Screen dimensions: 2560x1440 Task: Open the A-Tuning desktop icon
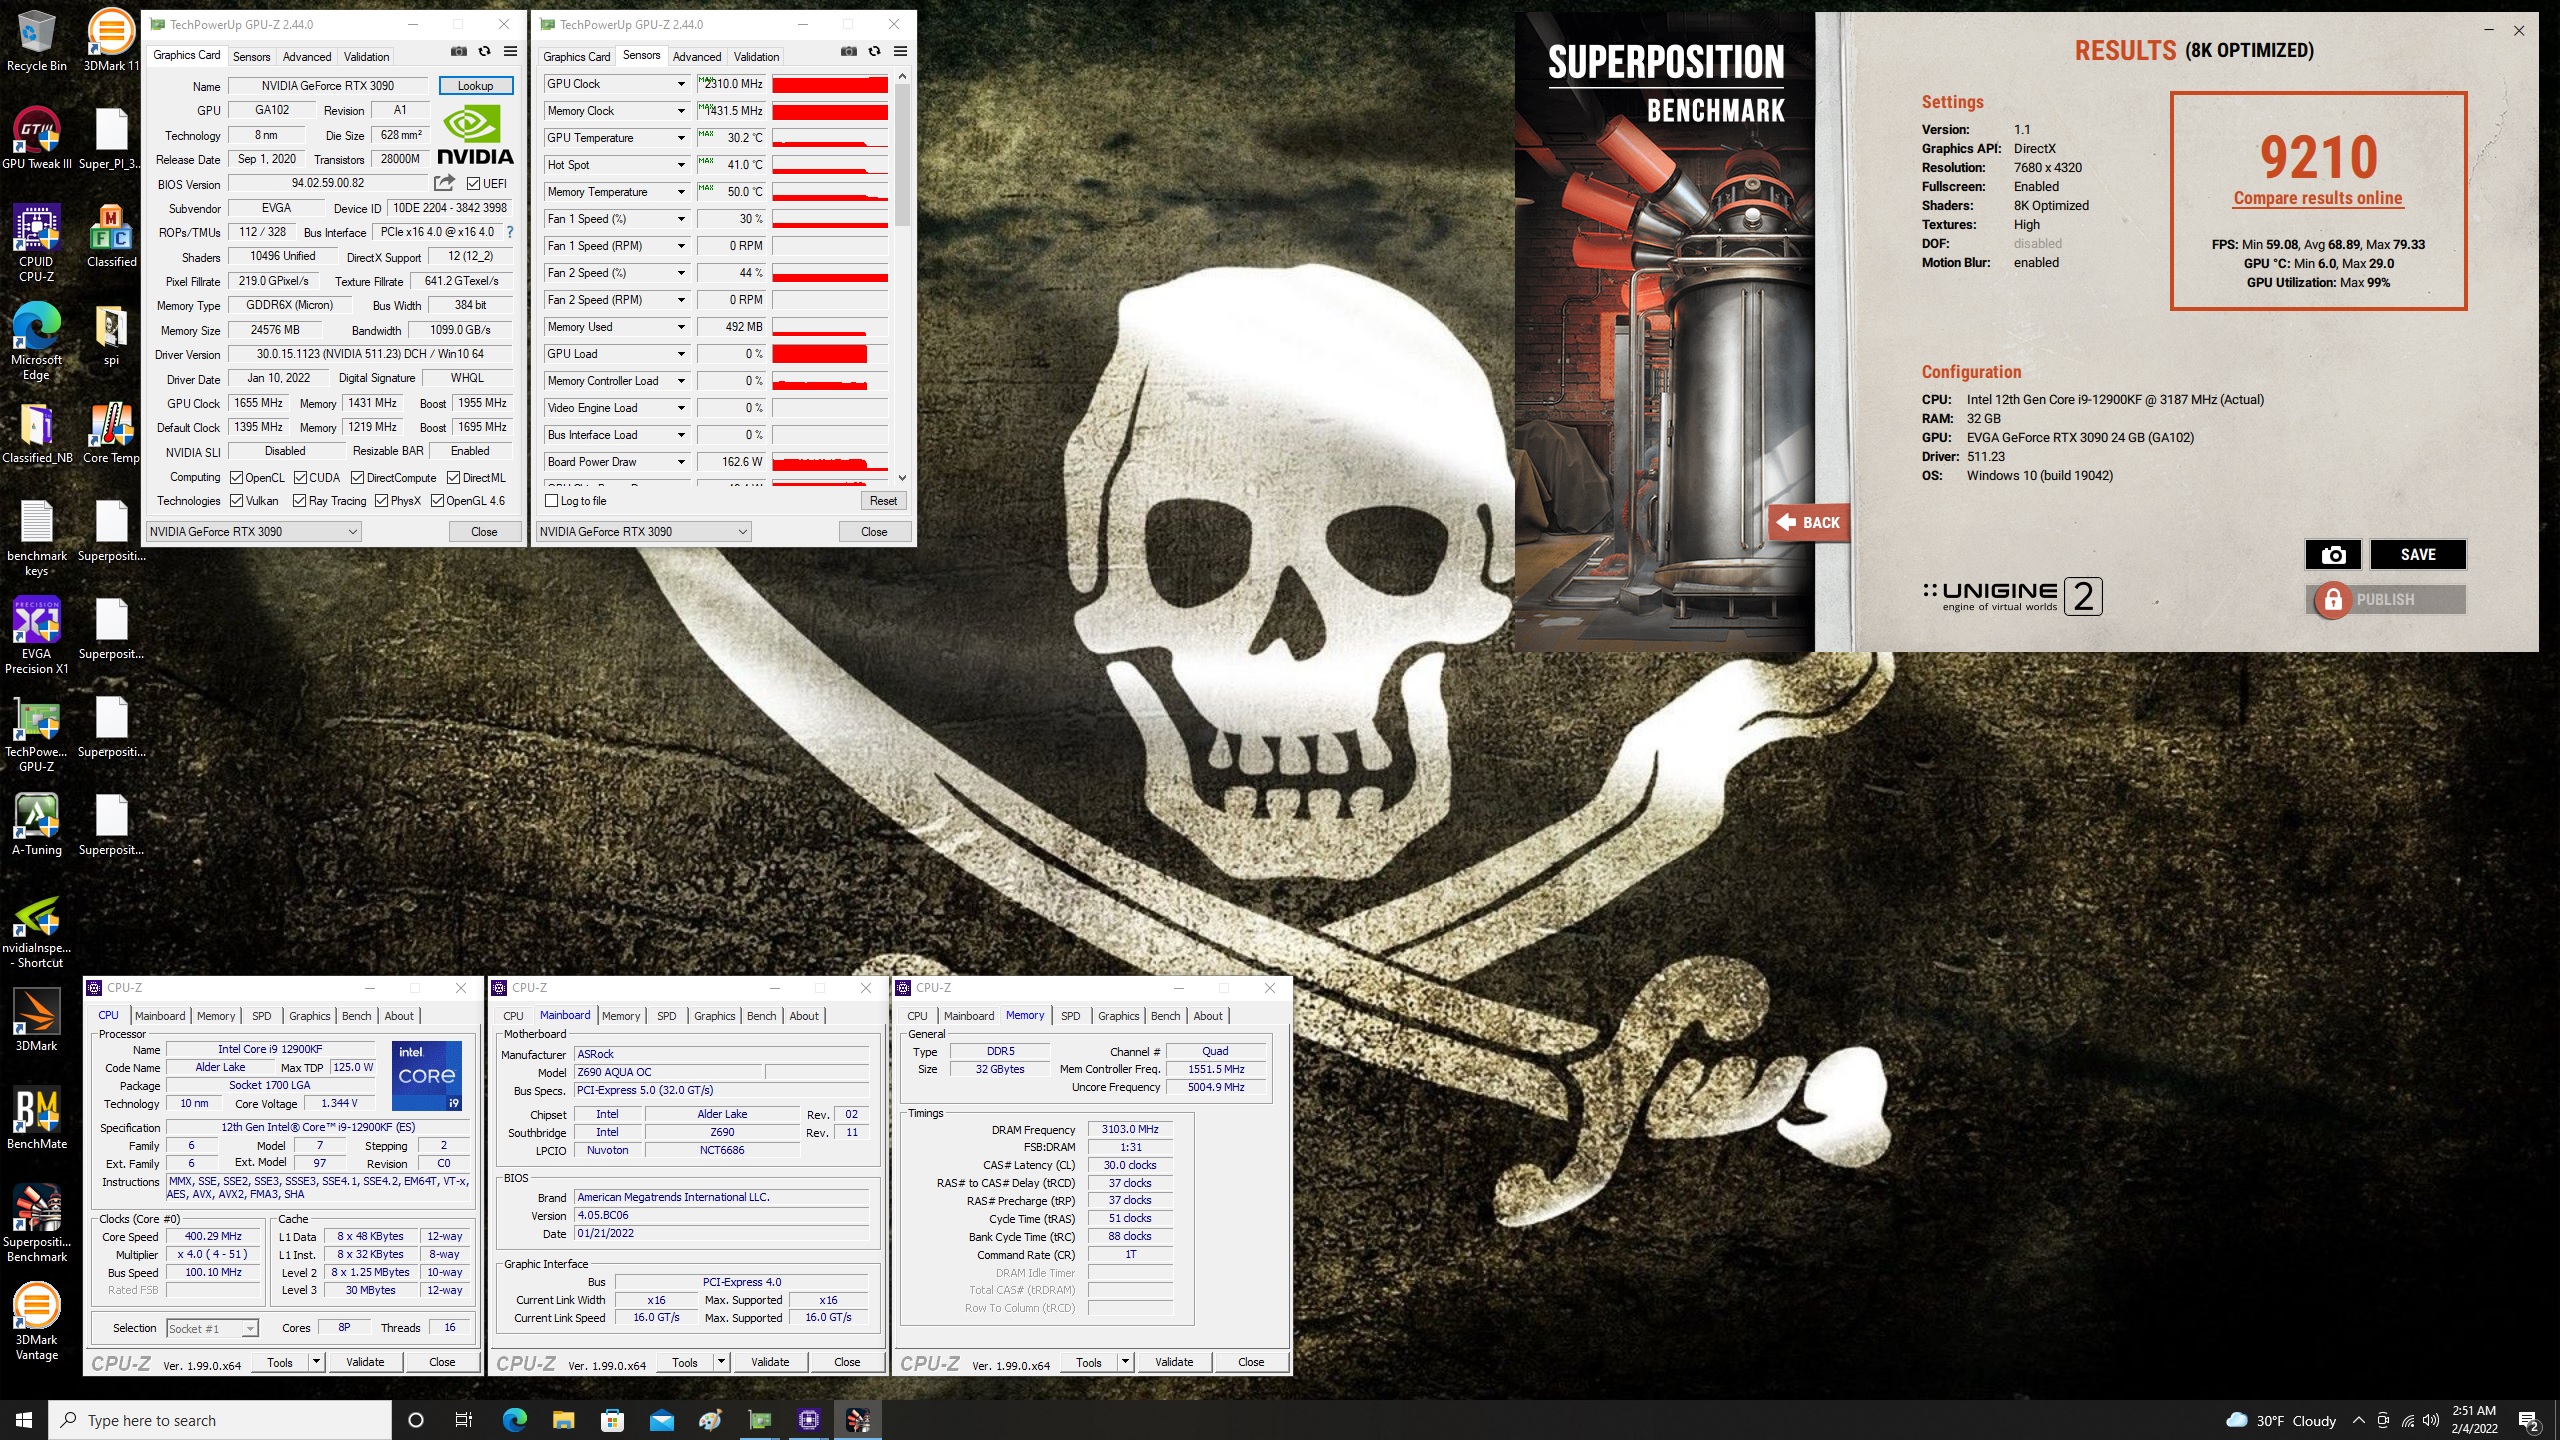click(x=36, y=824)
